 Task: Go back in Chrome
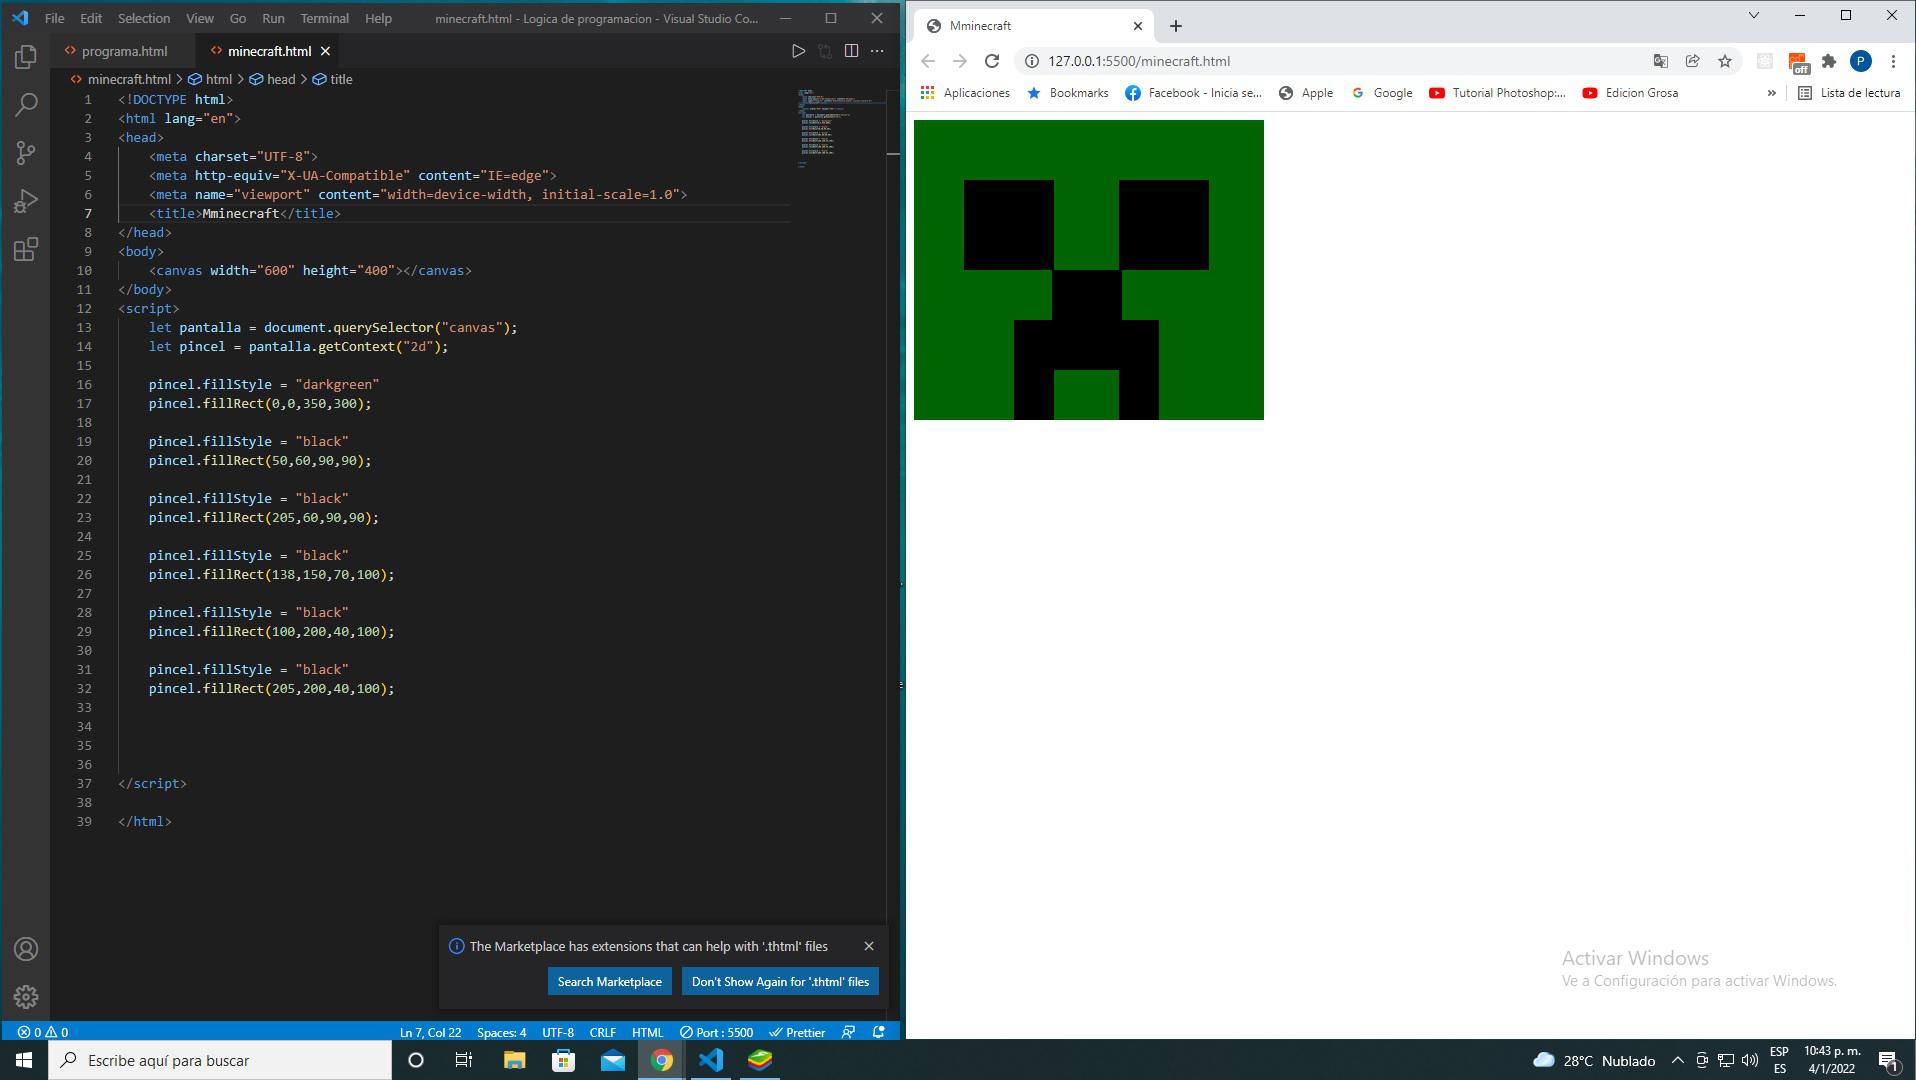click(928, 61)
